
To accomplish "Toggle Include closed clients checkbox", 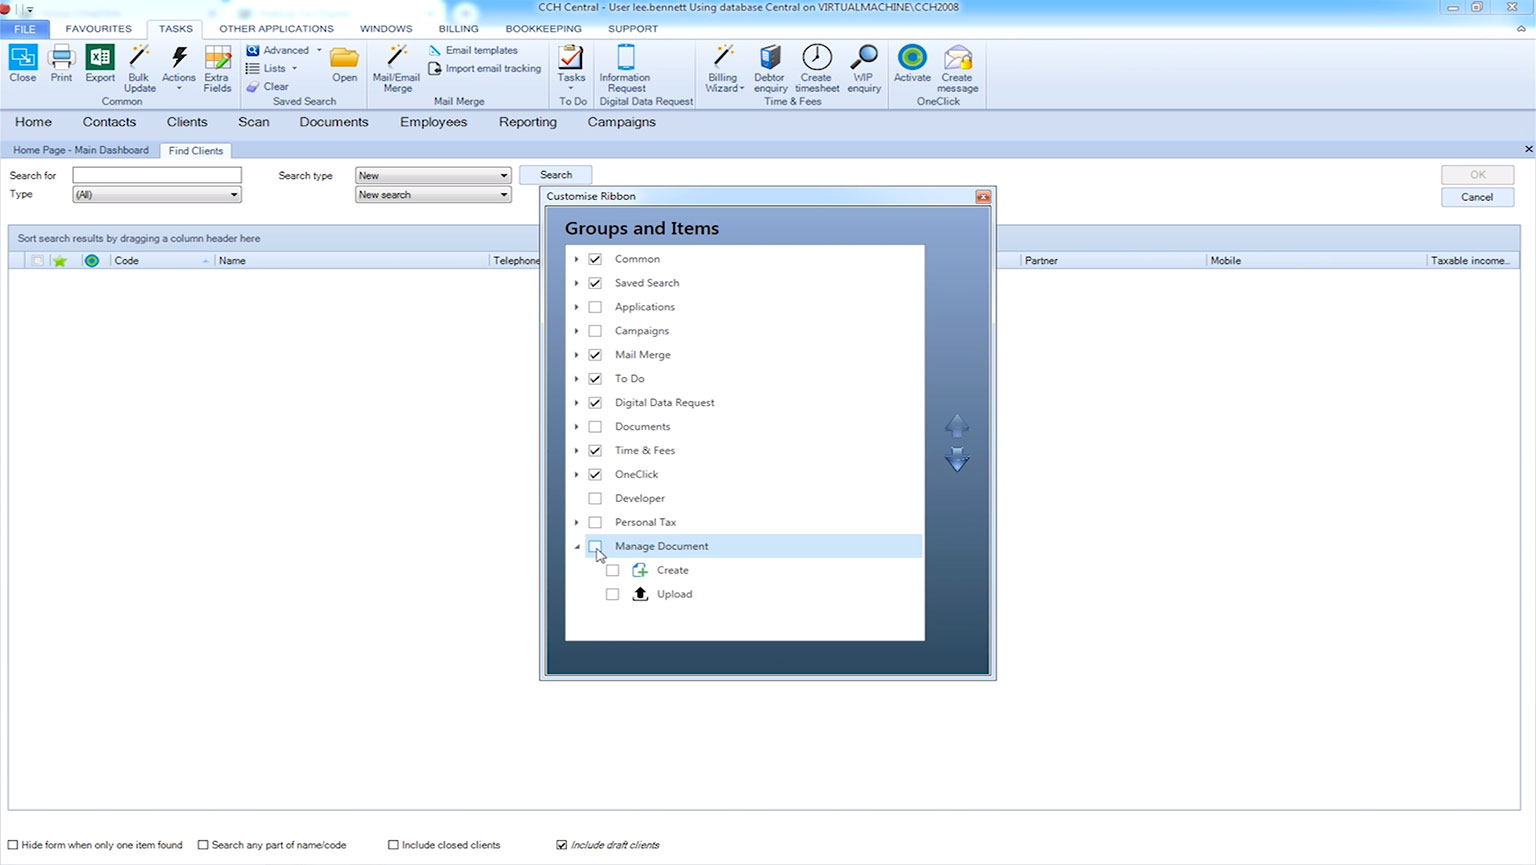I will pos(393,845).
